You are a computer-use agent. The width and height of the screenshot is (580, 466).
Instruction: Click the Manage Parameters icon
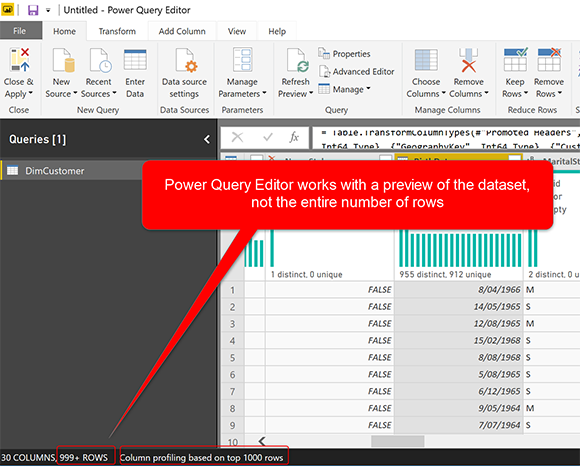pyautogui.click(x=243, y=60)
